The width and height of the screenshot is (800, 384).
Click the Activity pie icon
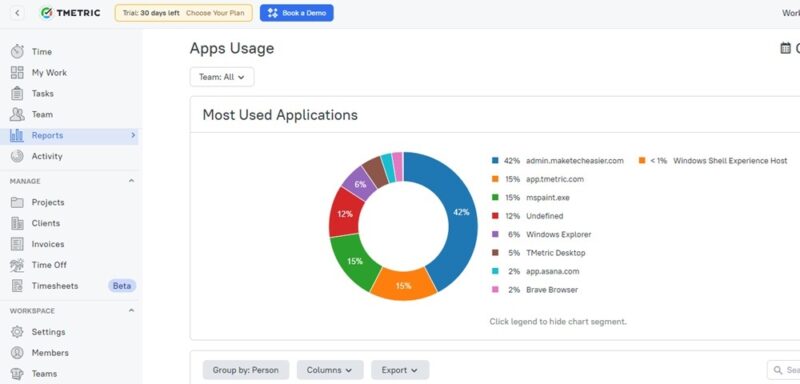[x=17, y=156]
